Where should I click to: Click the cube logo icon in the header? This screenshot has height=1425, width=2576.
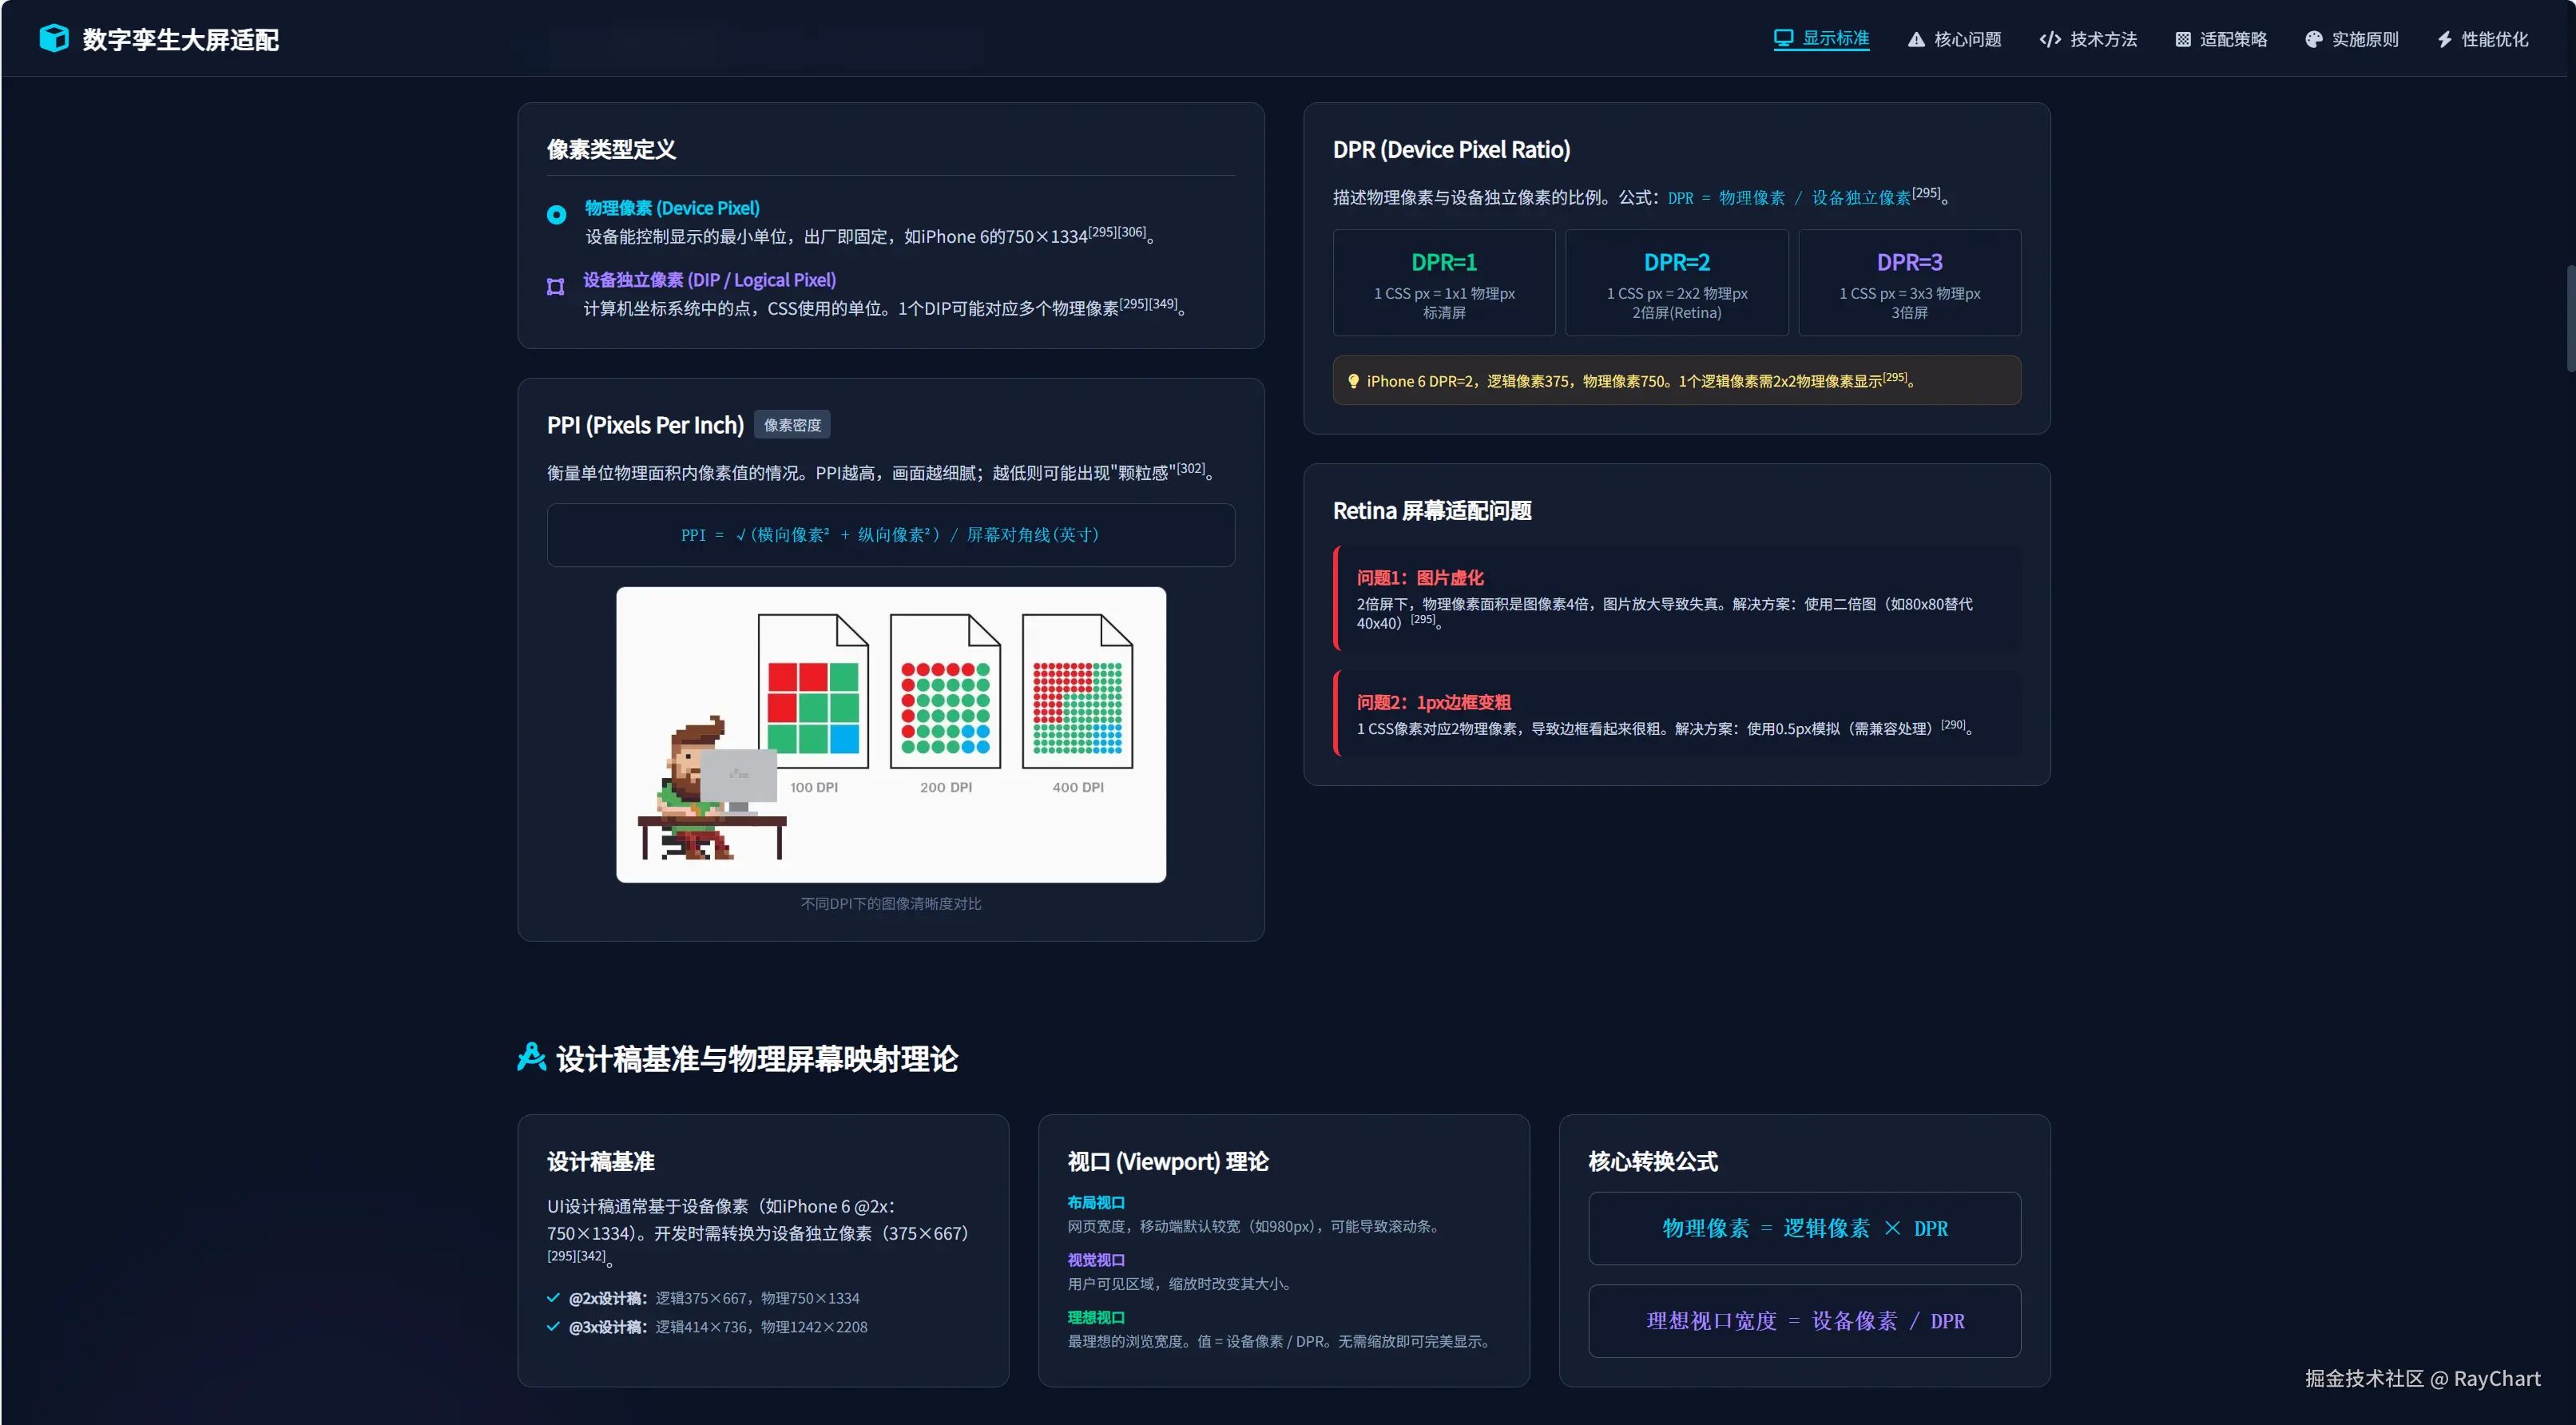pos(55,38)
